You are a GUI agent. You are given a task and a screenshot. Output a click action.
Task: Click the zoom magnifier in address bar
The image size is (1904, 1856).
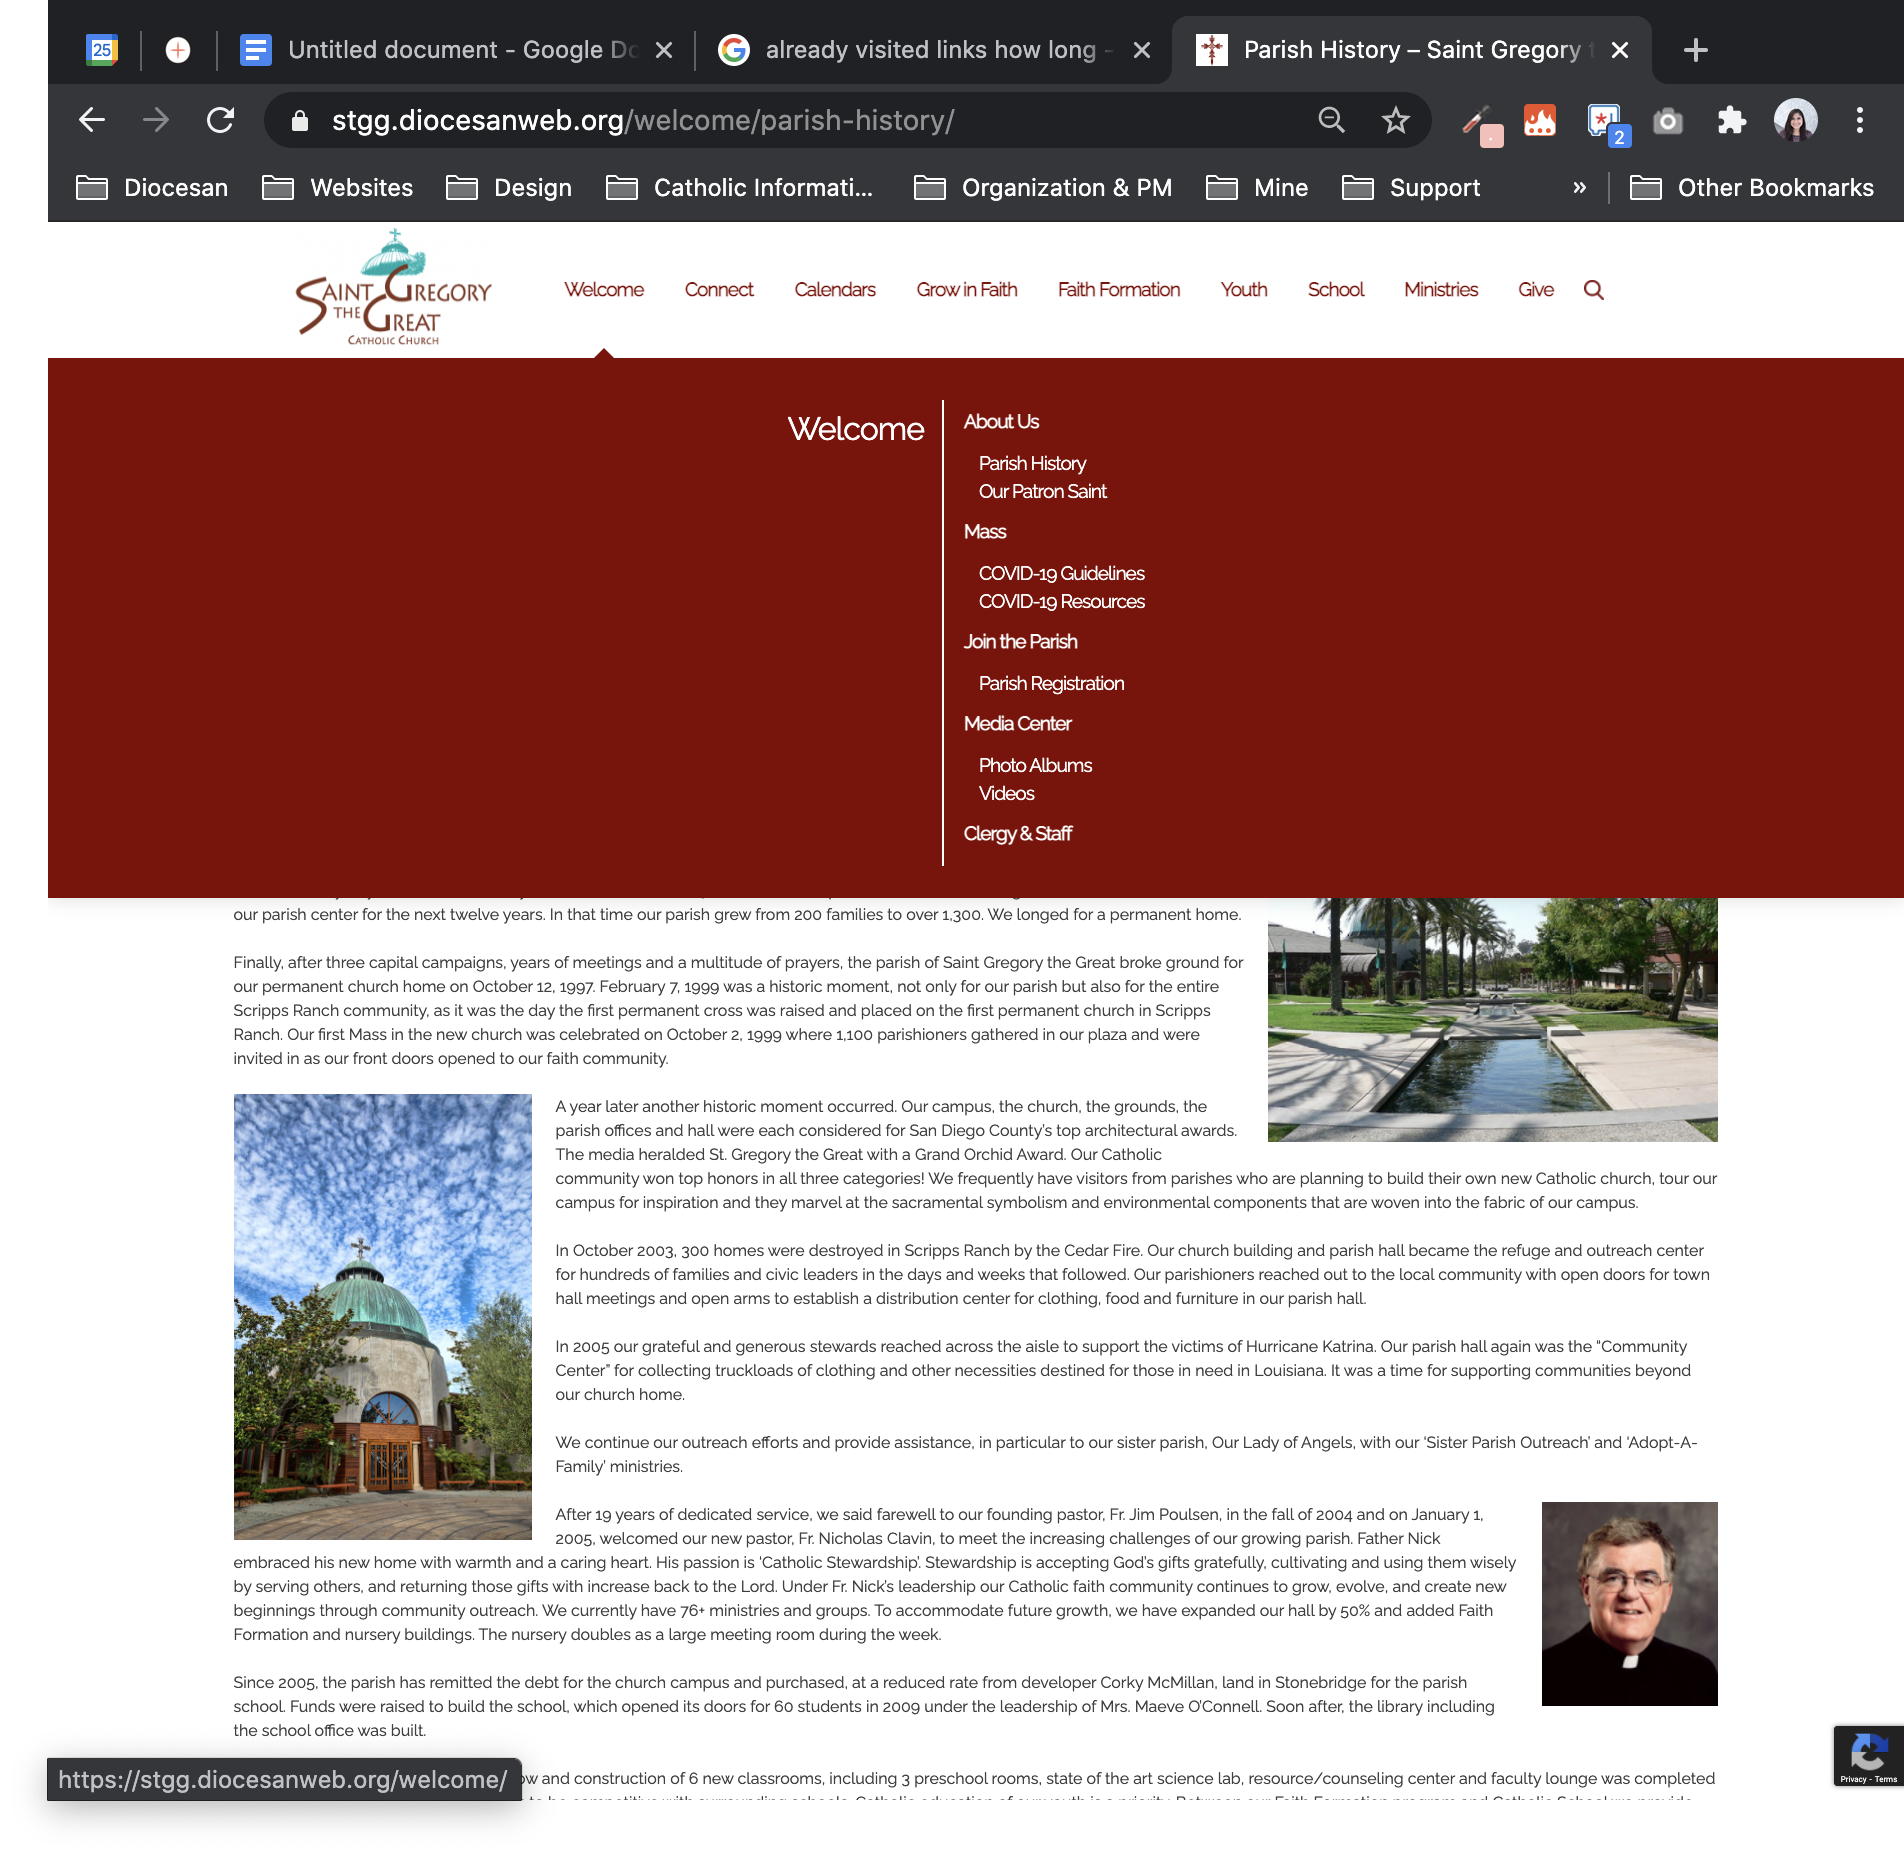1331,121
